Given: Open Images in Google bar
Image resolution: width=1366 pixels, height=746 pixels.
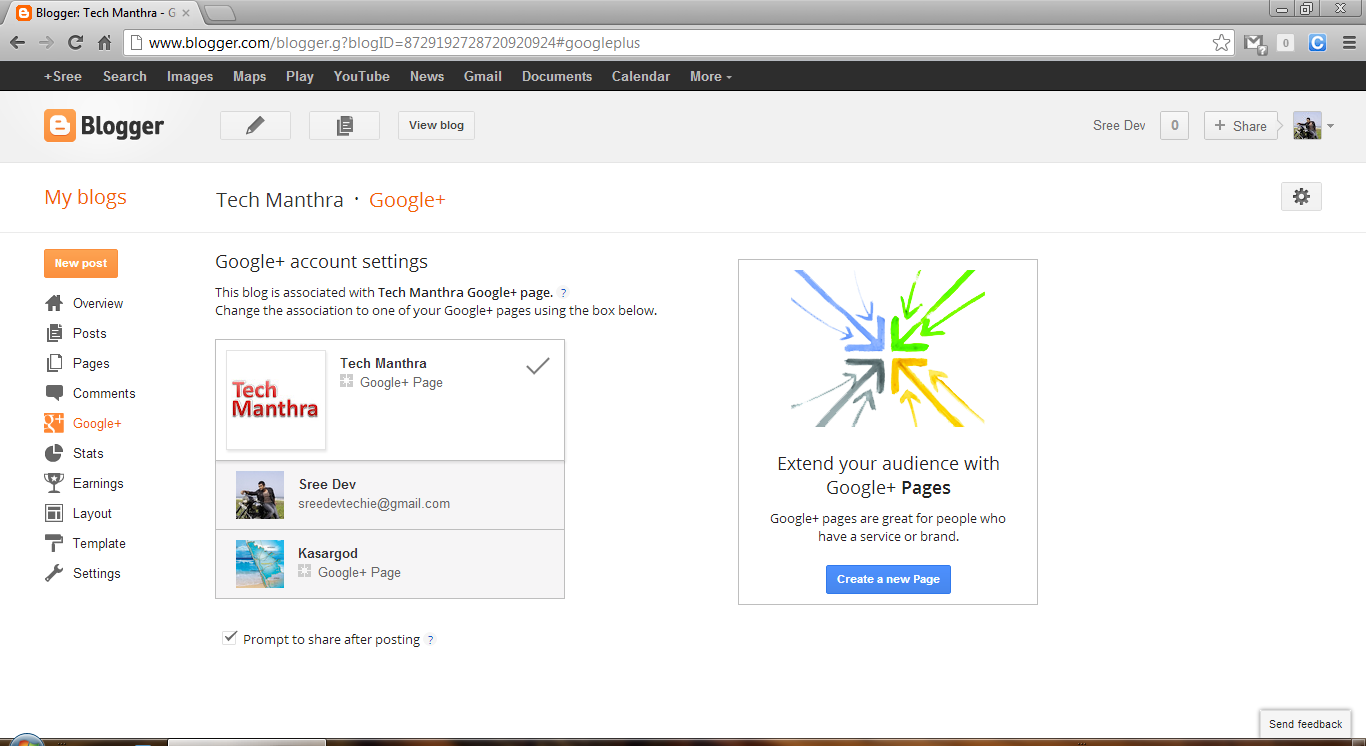Looking at the screenshot, I should pos(190,76).
